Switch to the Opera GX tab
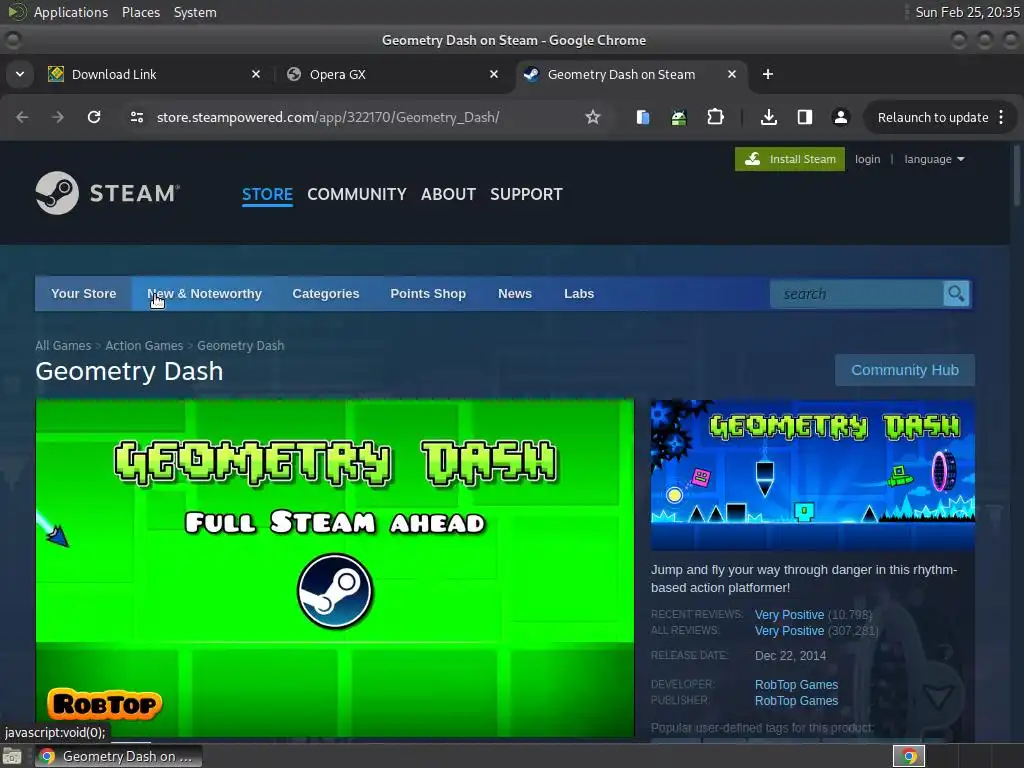The image size is (1024, 768). (393, 74)
